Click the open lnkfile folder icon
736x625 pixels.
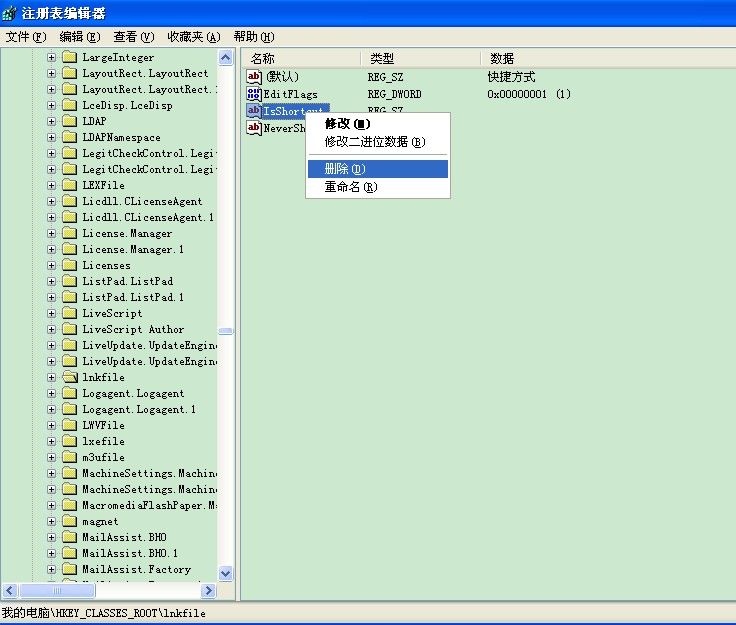tap(70, 377)
